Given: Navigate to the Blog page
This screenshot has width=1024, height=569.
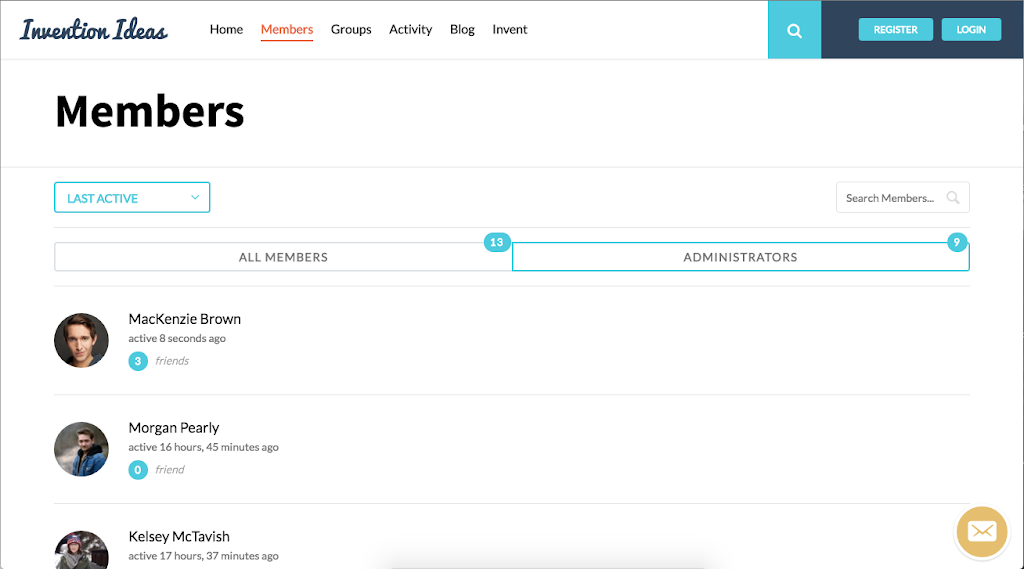Looking at the screenshot, I should [x=462, y=29].
